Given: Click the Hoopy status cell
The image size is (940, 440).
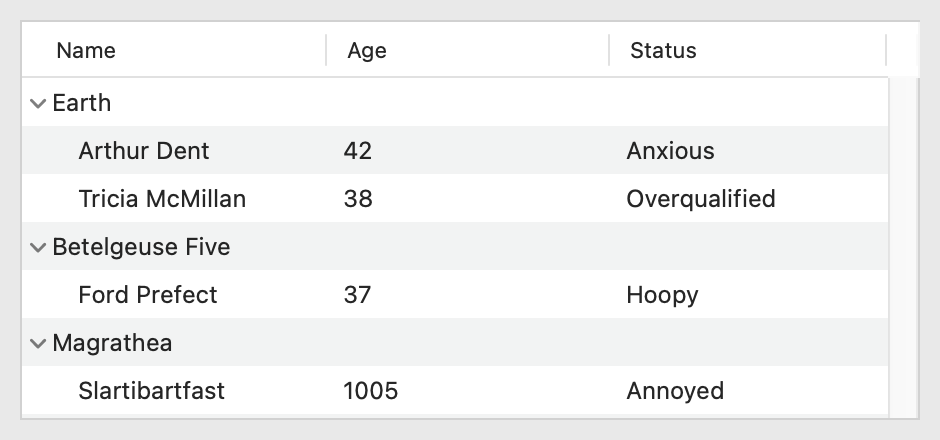Looking at the screenshot, I should pos(662,295).
